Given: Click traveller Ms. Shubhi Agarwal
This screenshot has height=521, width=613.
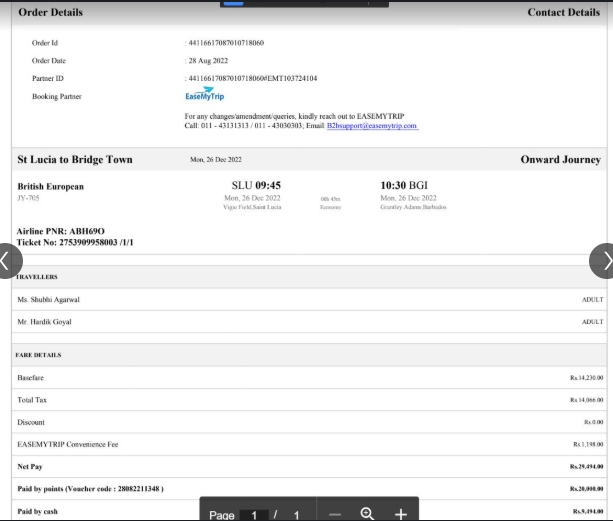Looking at the screenshot, I should pyautogui.click(x=48, y=300).
